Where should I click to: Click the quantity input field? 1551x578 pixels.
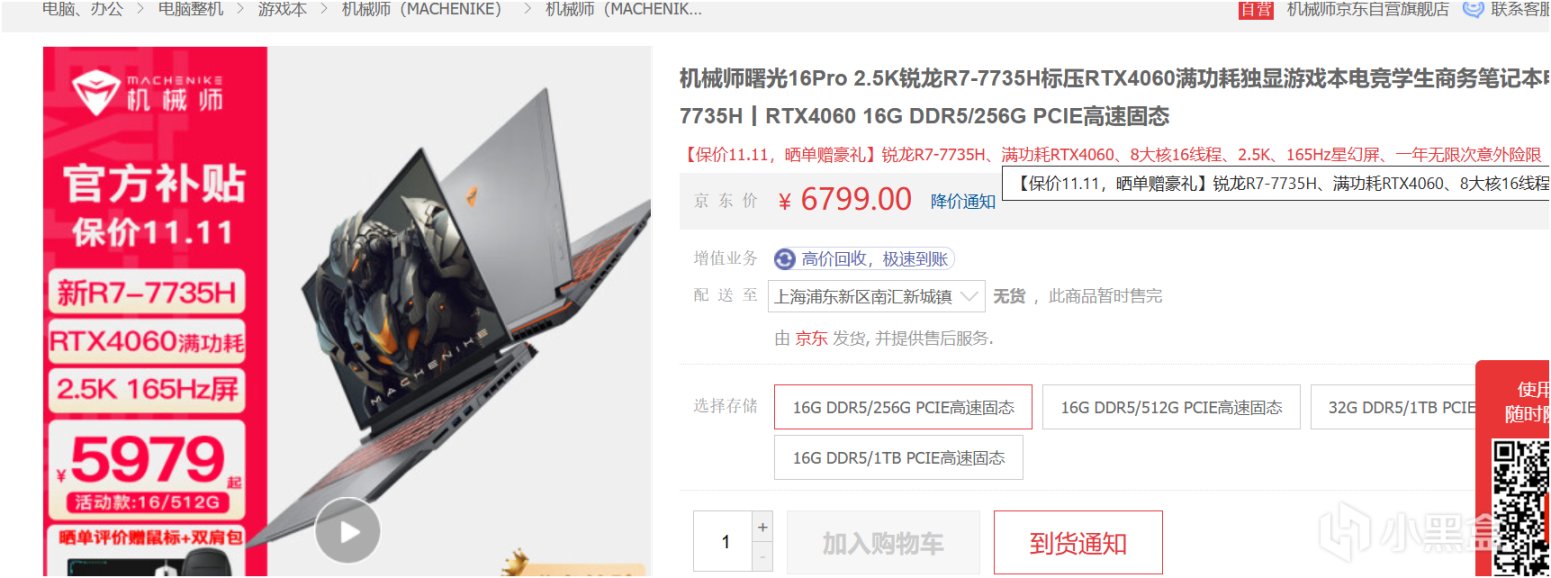[724, 542]
